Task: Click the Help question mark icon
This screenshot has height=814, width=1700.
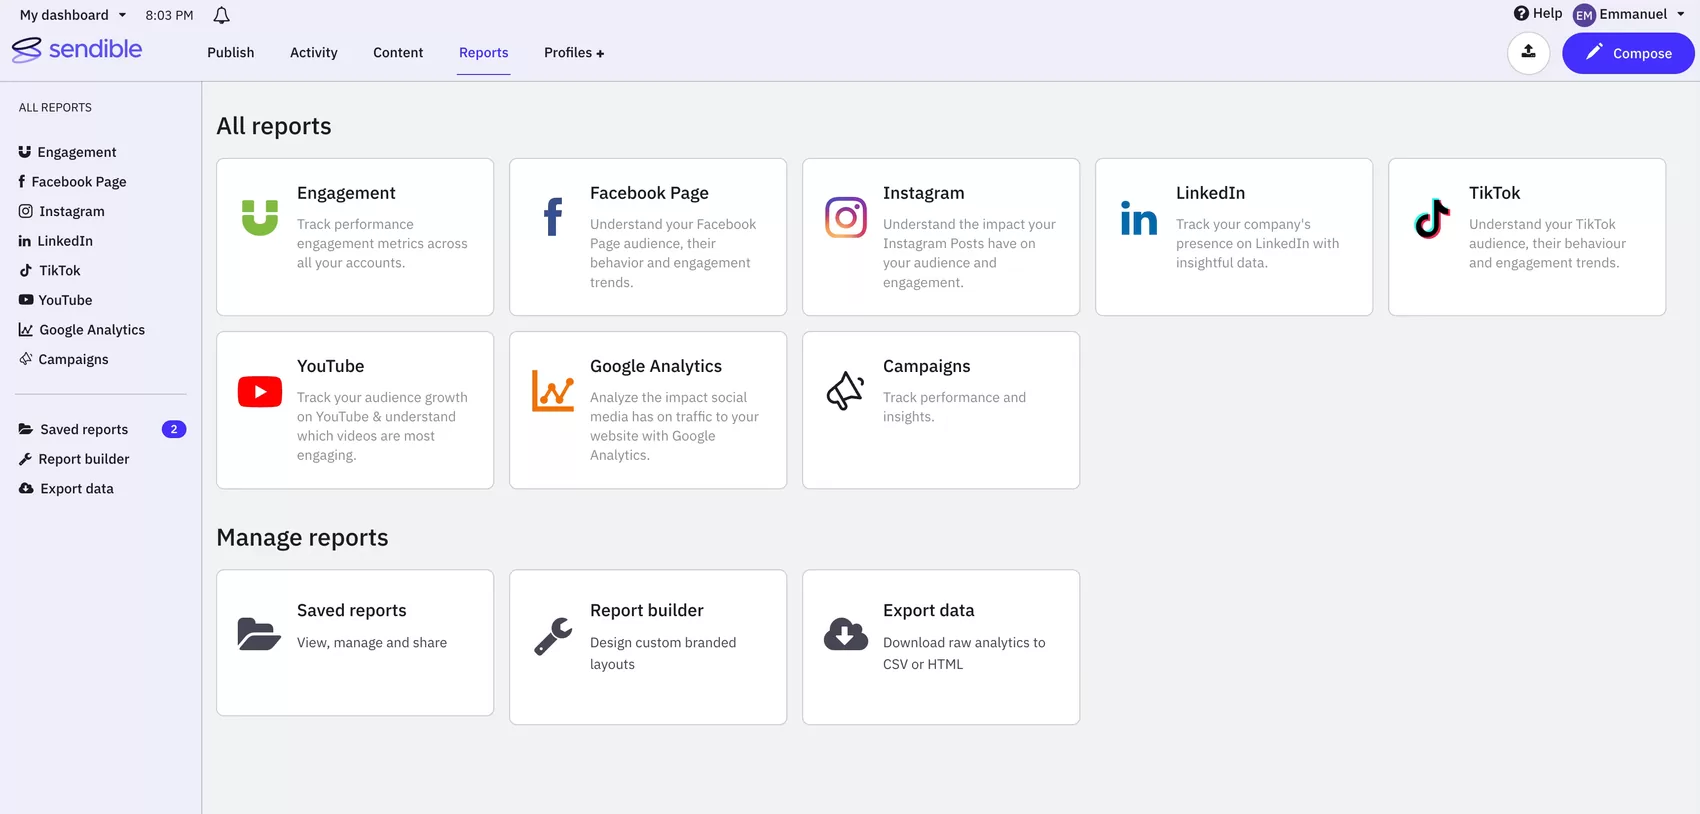Action: tap(1521, 13)
